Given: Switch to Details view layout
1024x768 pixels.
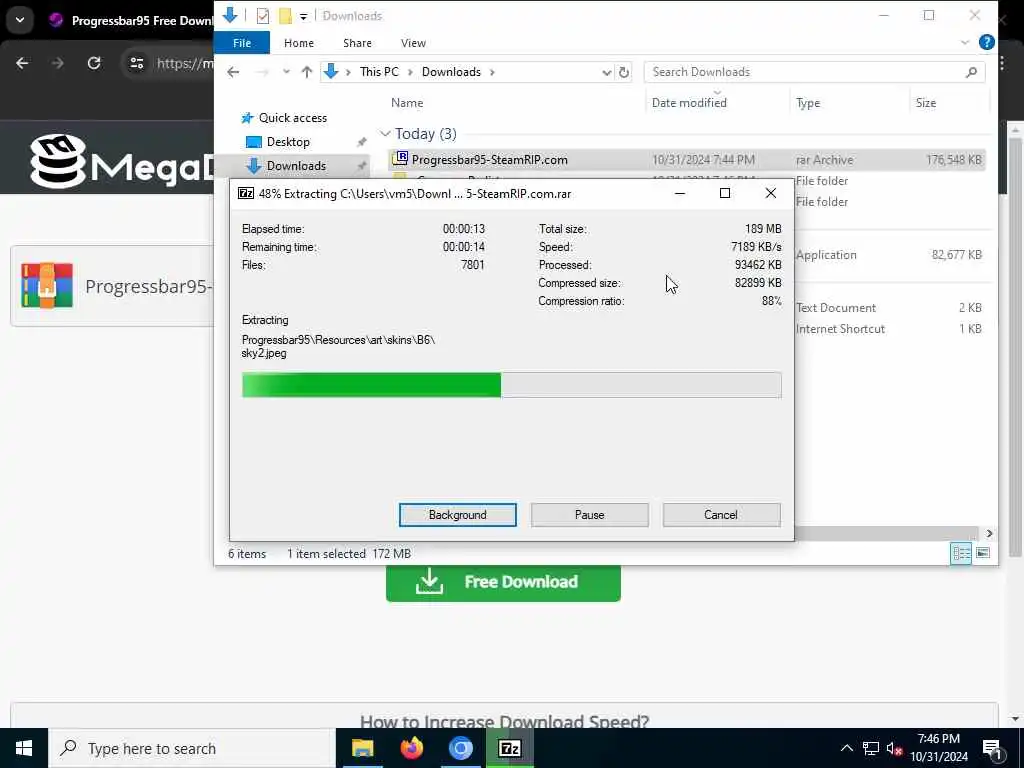Looking at the screenshot, I should click(x=961, y=553).
